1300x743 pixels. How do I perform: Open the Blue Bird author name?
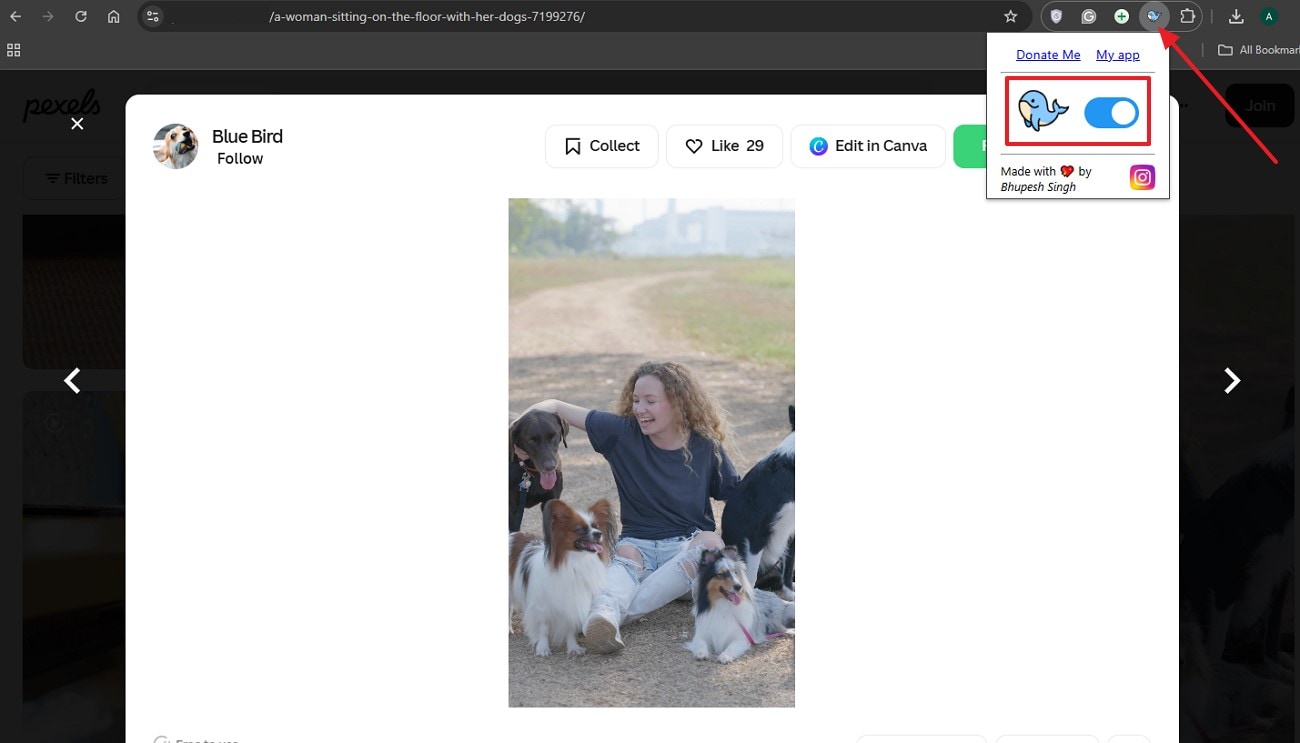247,136
